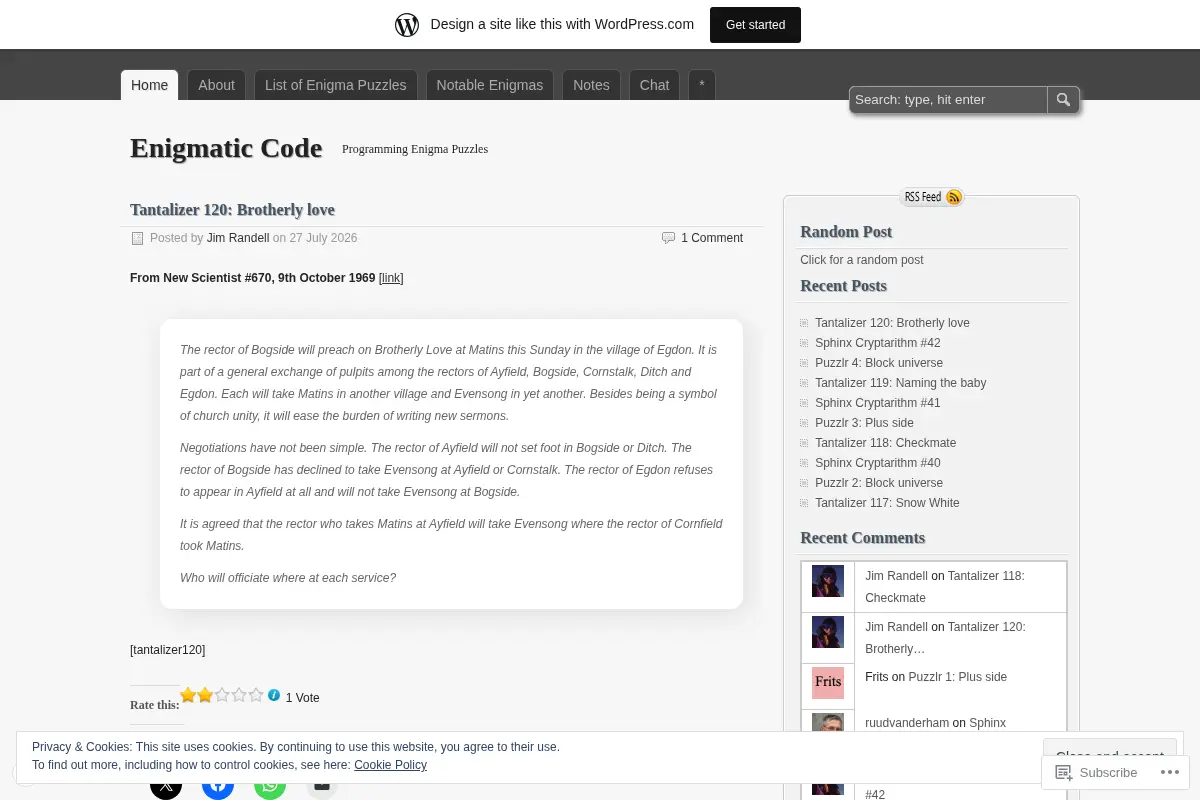Click author link Jim Randell in post meta
The image size is (1200, 800).
[238, 238]
